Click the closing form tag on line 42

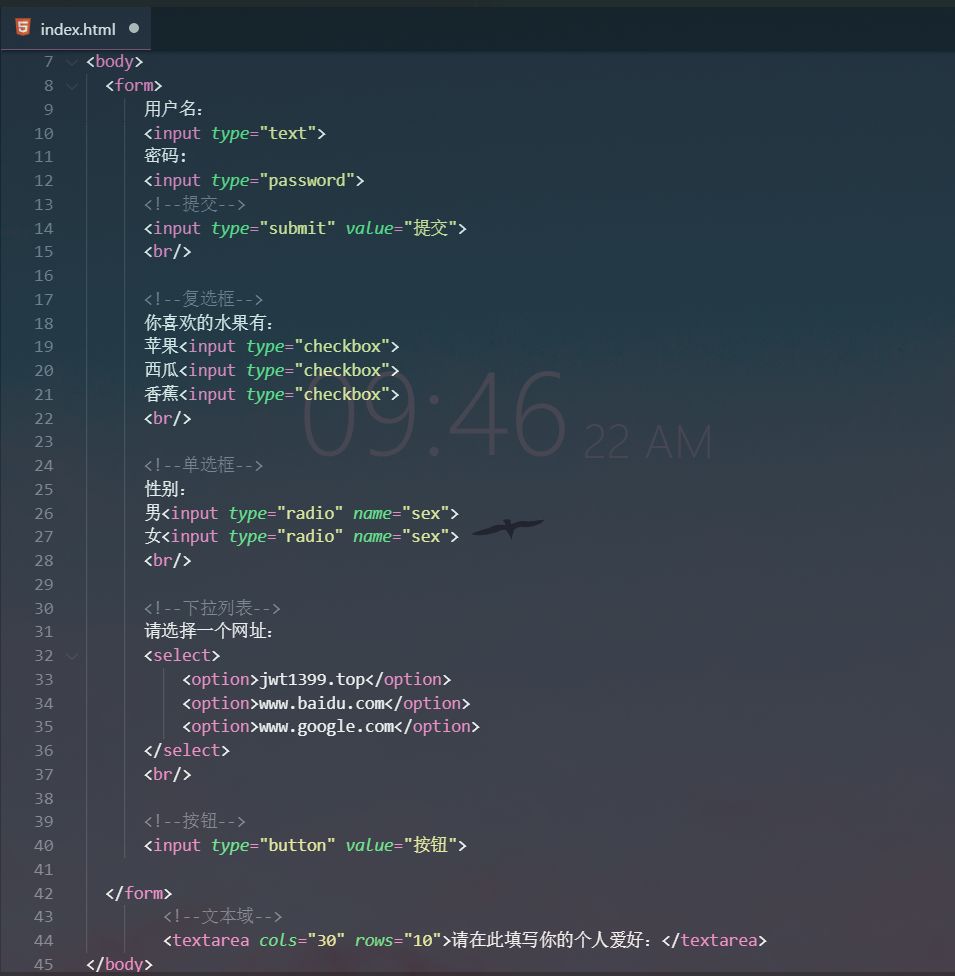tap(139, 893)
